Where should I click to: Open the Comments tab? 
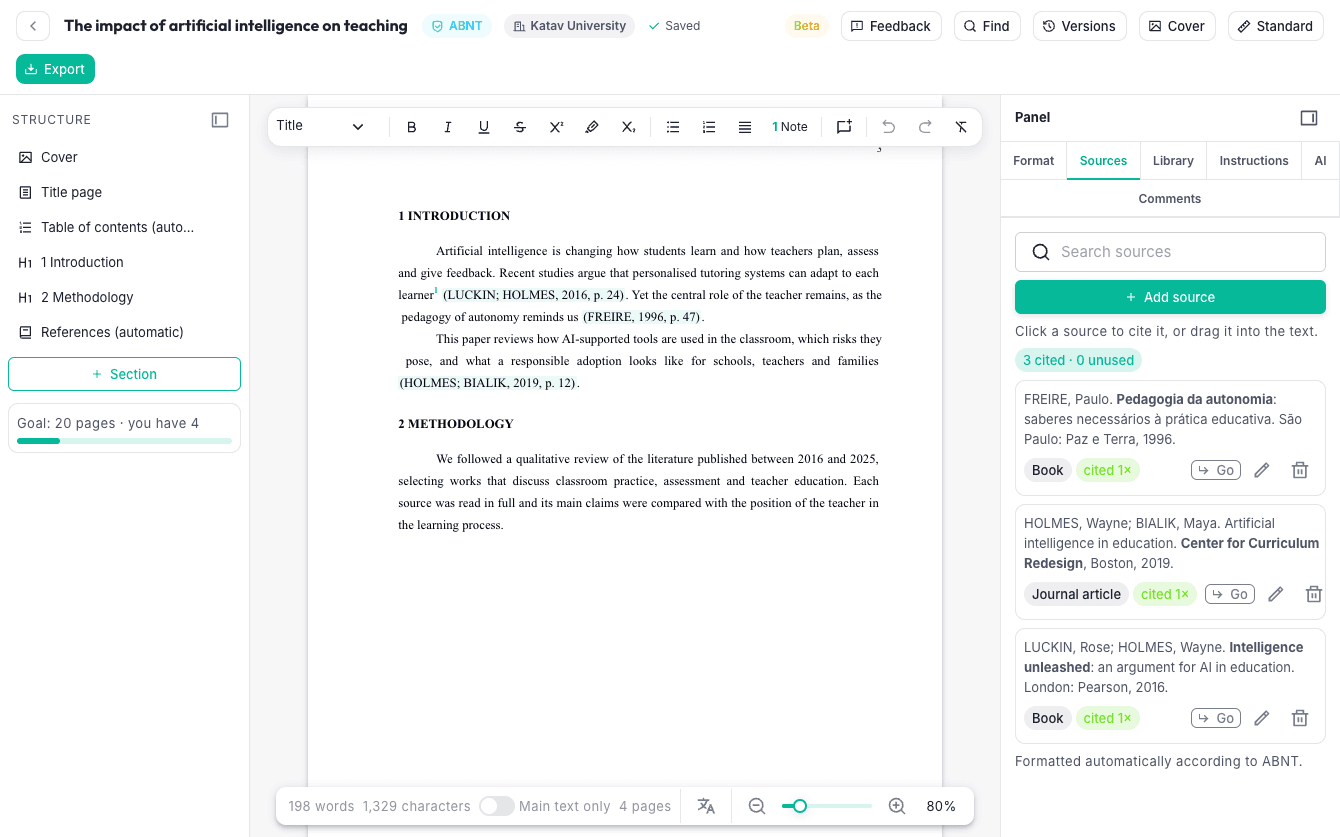click(1170, 199)
